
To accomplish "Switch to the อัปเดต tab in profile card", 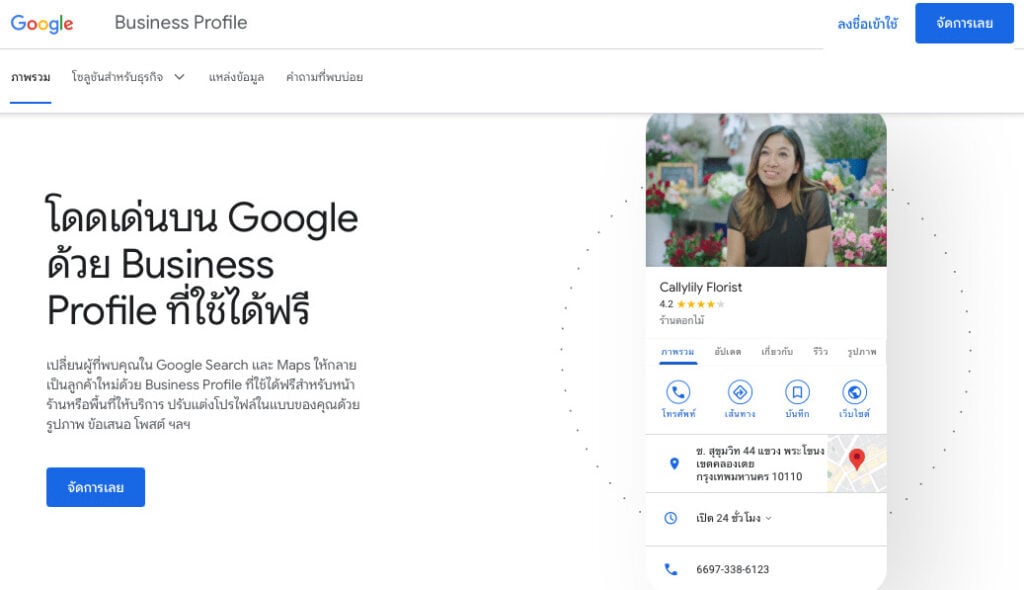I will click(x=728, y=352).
